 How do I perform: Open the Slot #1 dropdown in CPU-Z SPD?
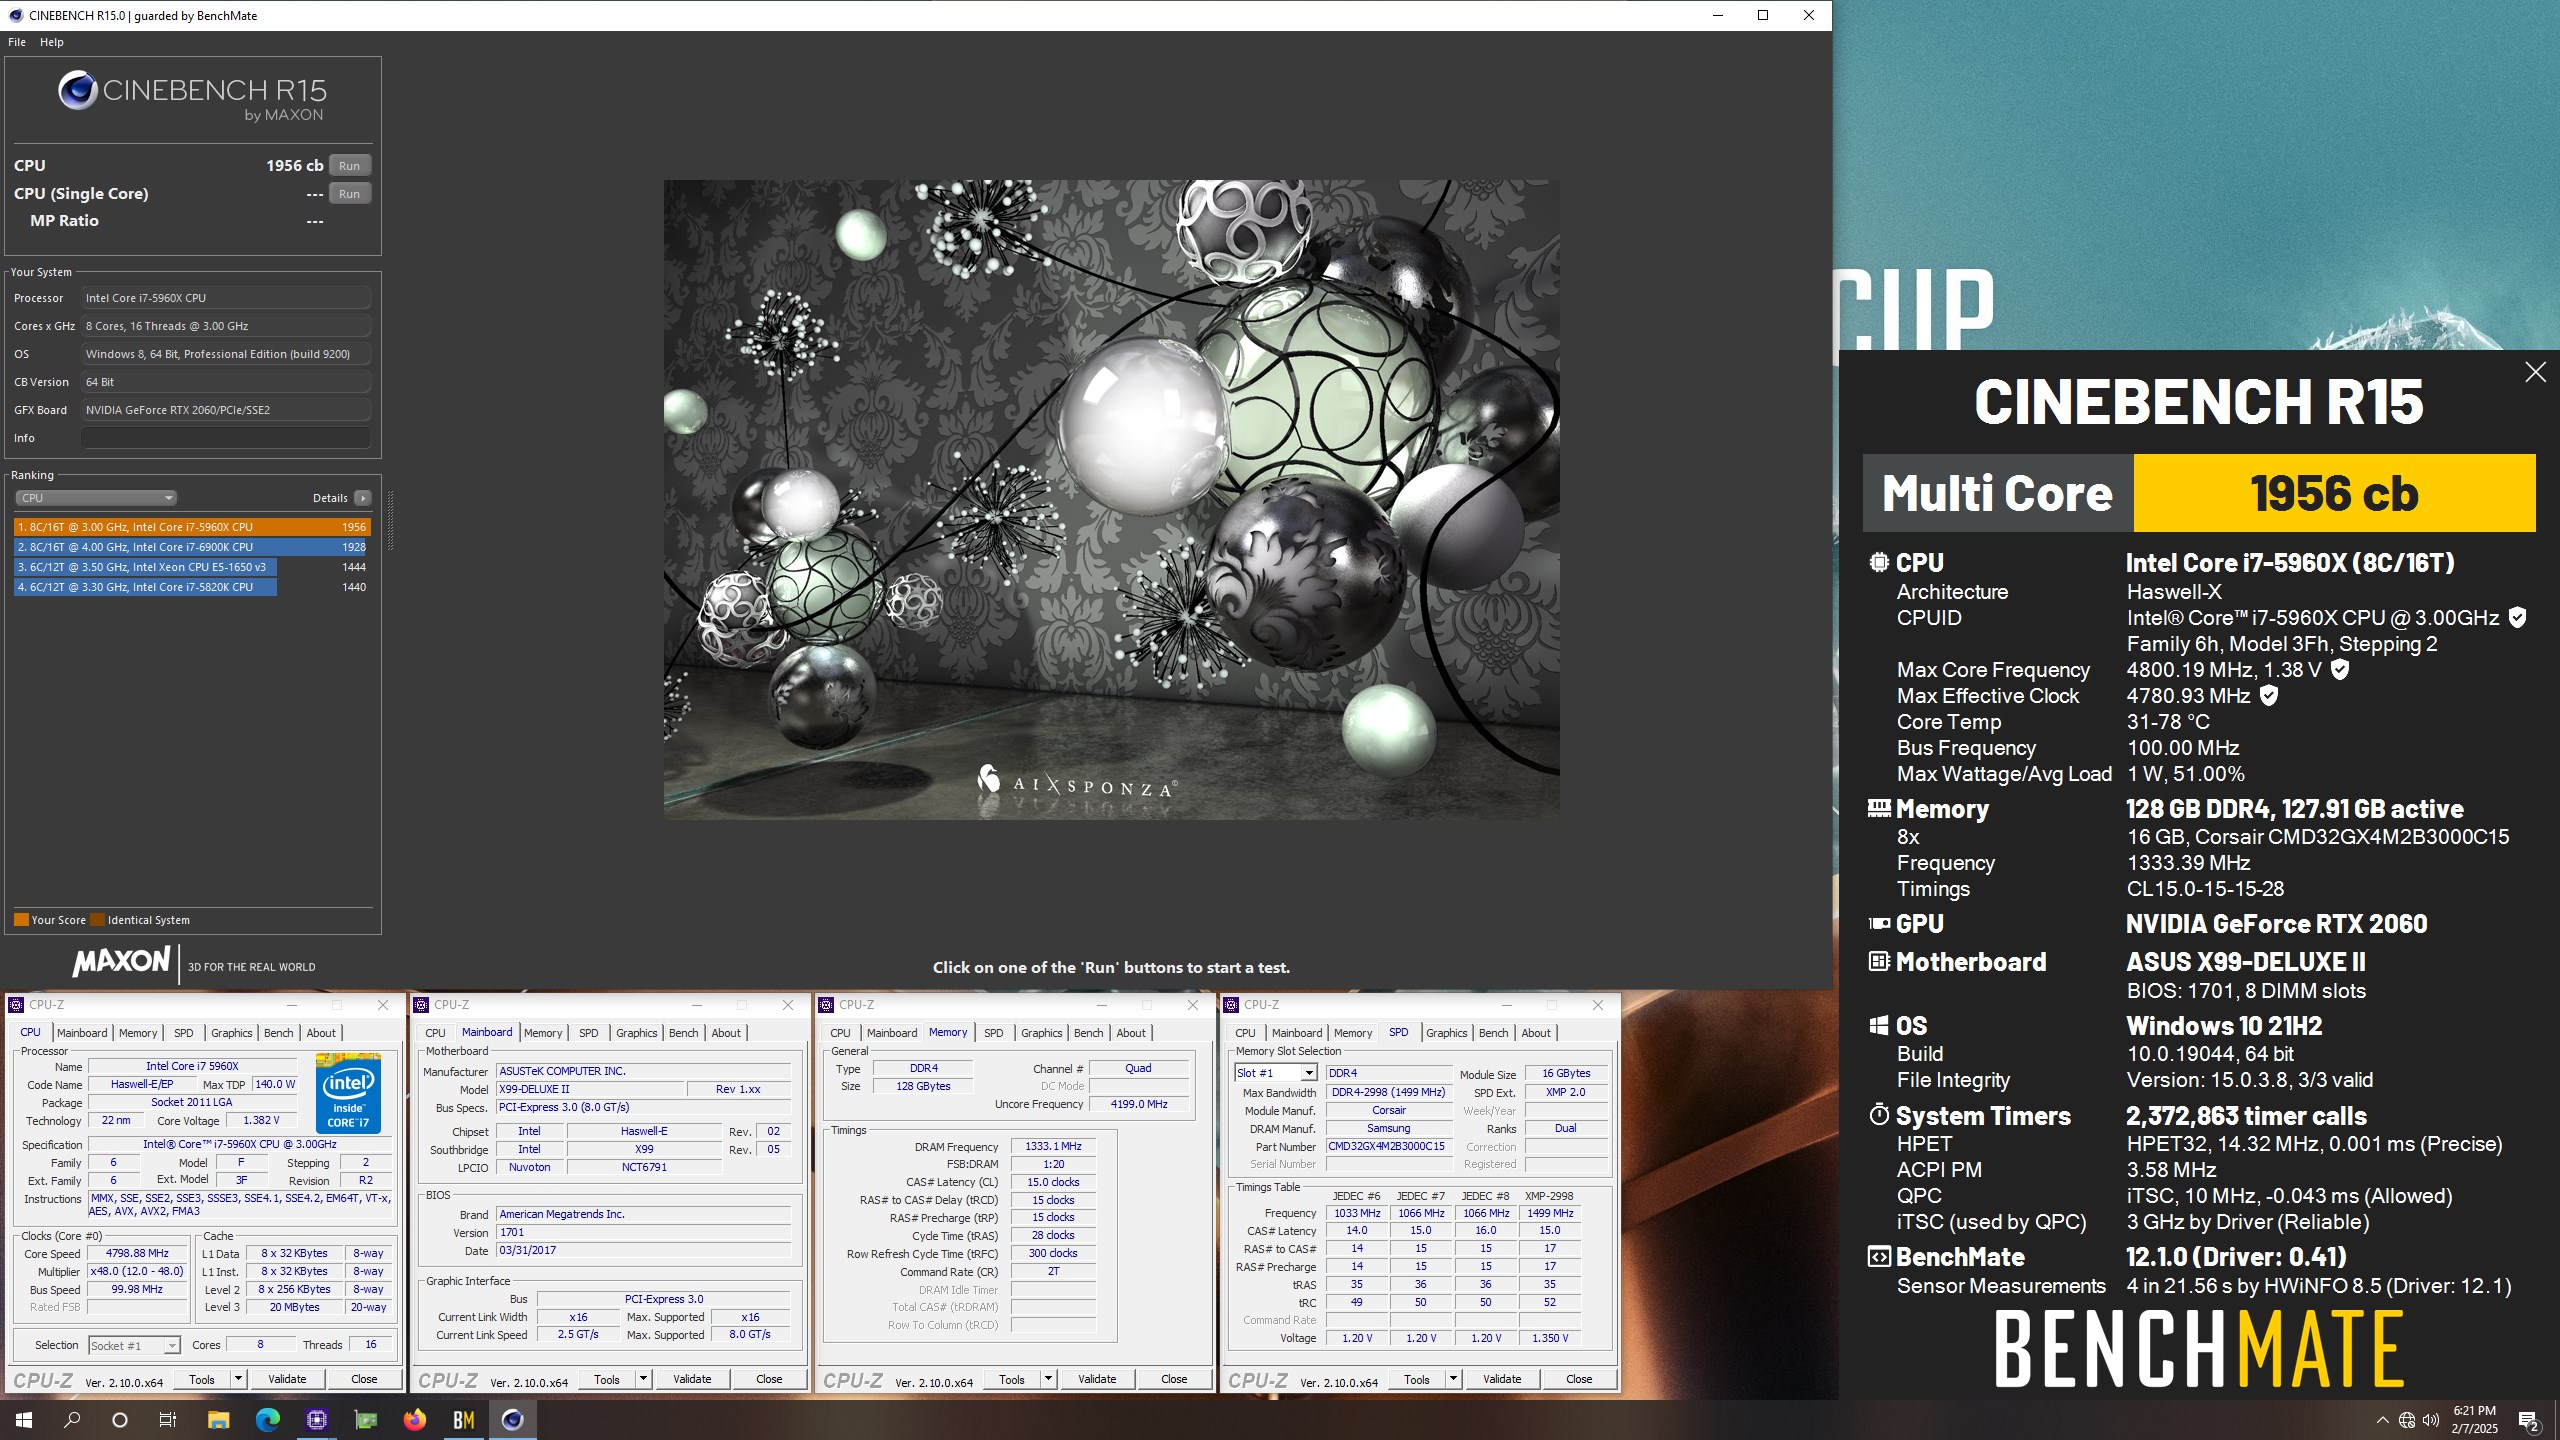coord(1308,1073)
